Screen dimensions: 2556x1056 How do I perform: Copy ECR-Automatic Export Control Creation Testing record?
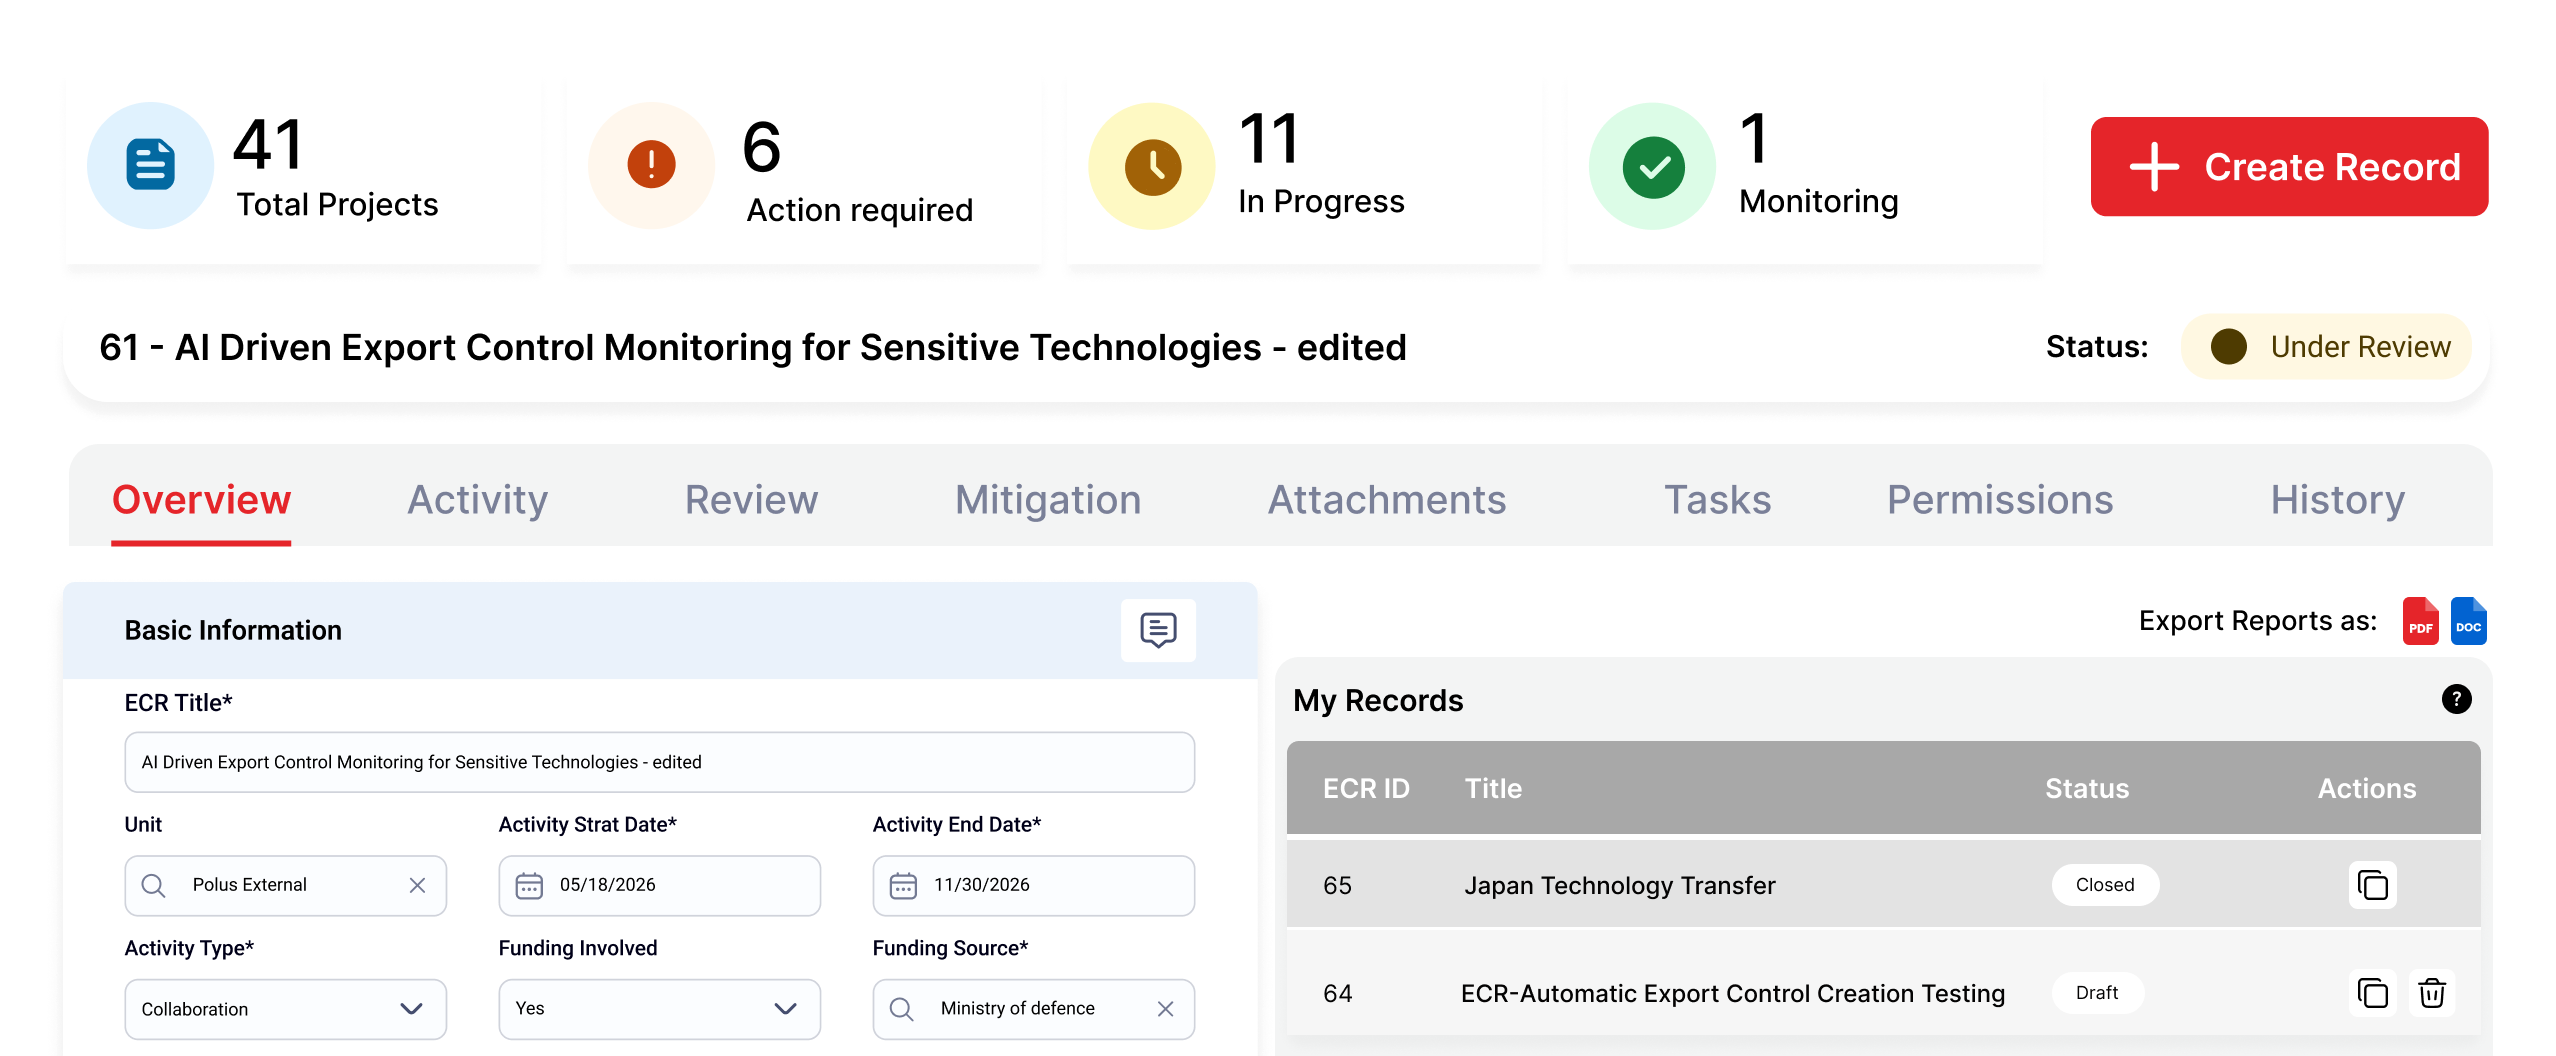[x=2372, y=993]
